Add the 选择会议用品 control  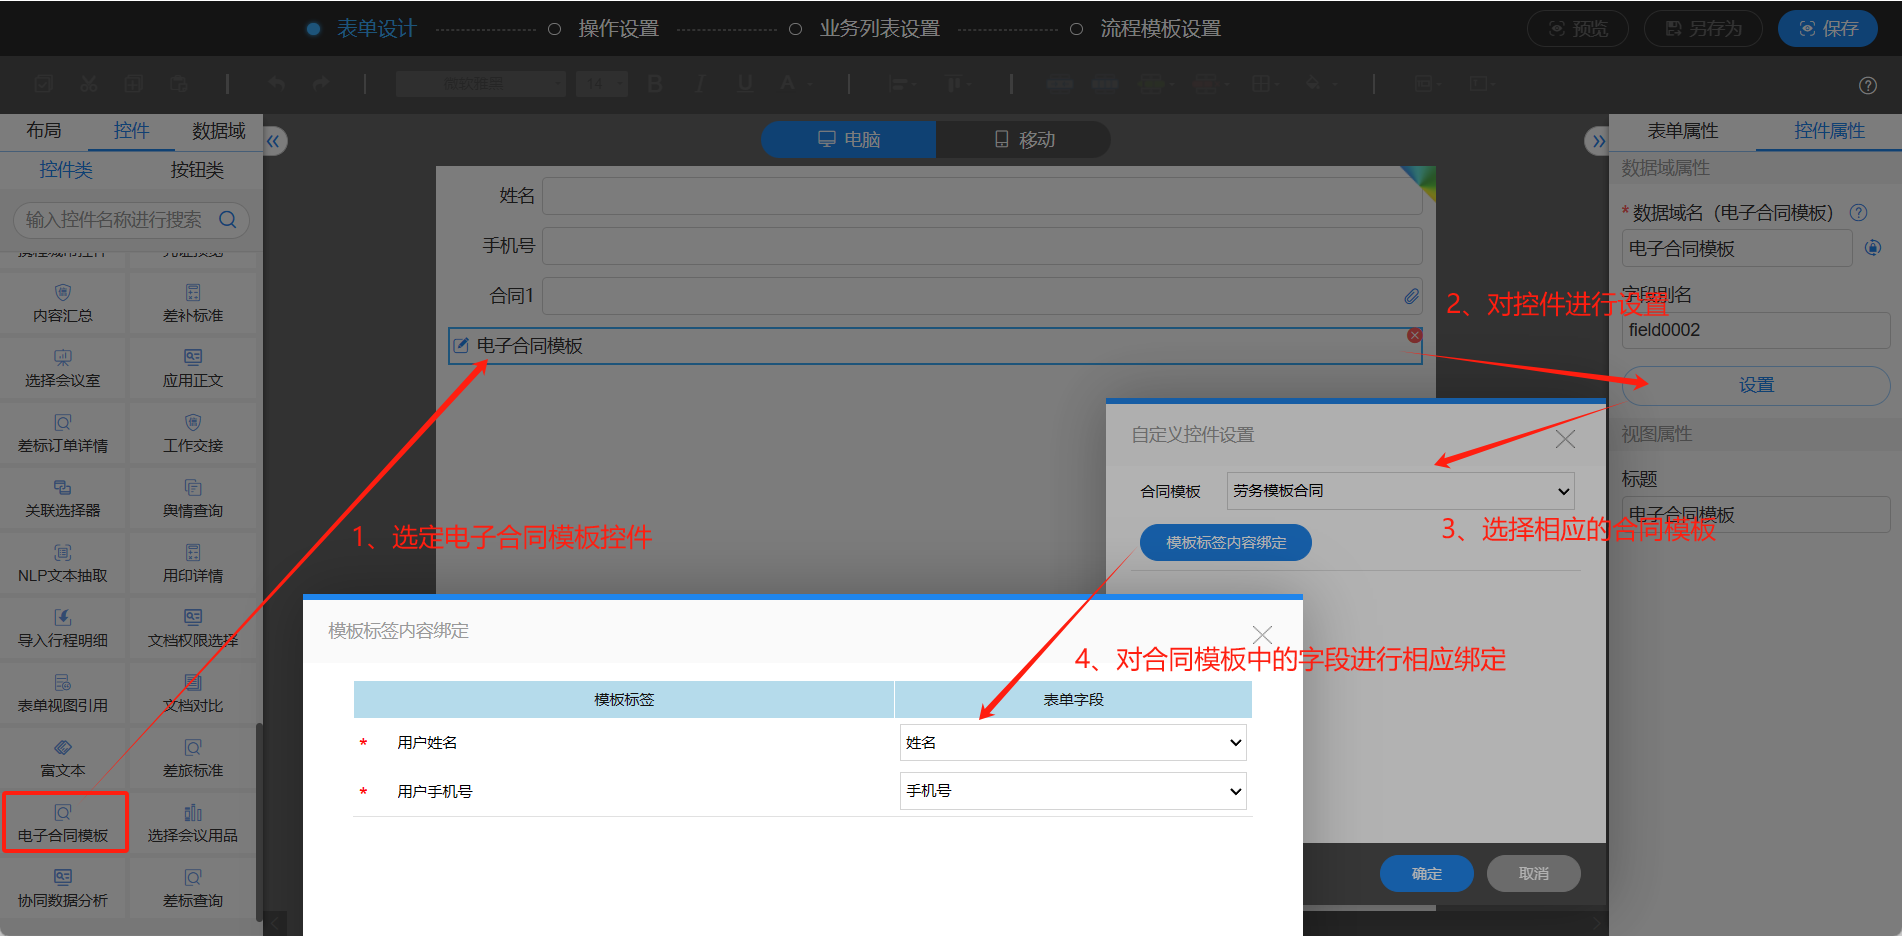[x=193, y=824]
